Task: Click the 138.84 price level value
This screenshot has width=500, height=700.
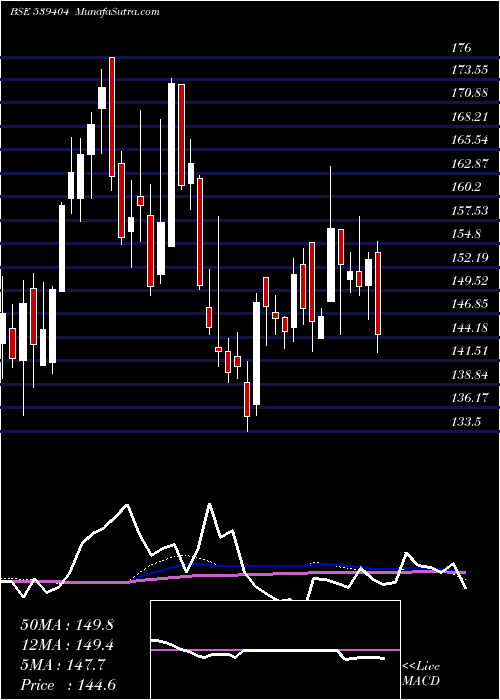Action: 469,375
